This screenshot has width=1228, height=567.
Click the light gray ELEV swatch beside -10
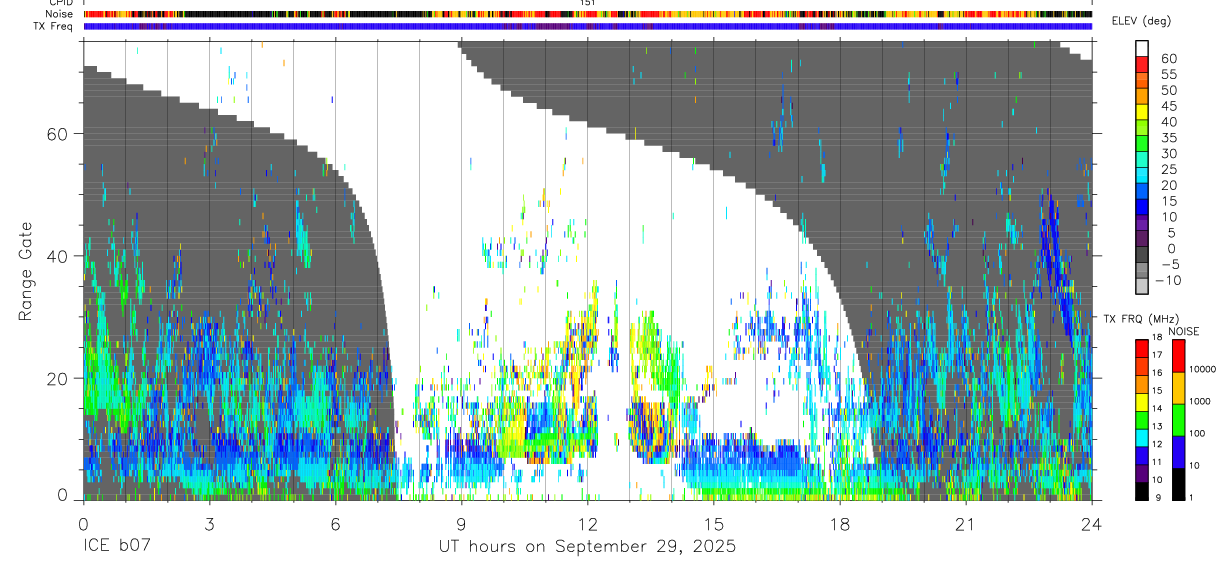tap(1142, 287)
